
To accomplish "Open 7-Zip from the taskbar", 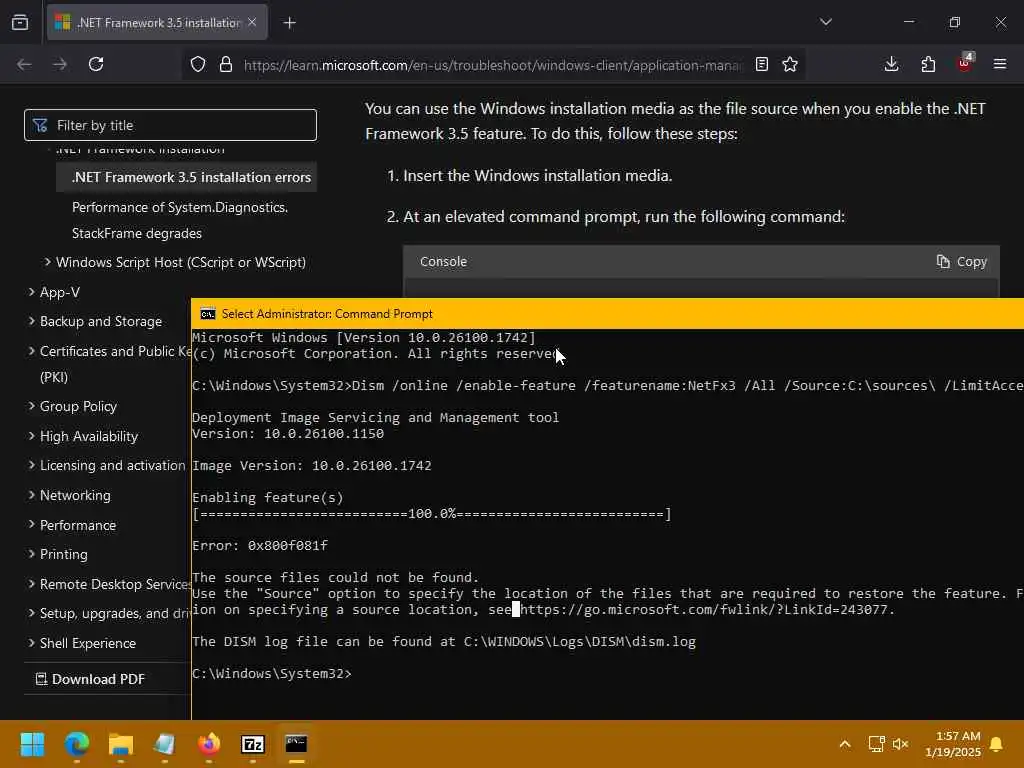I will (x=253, y=744).
